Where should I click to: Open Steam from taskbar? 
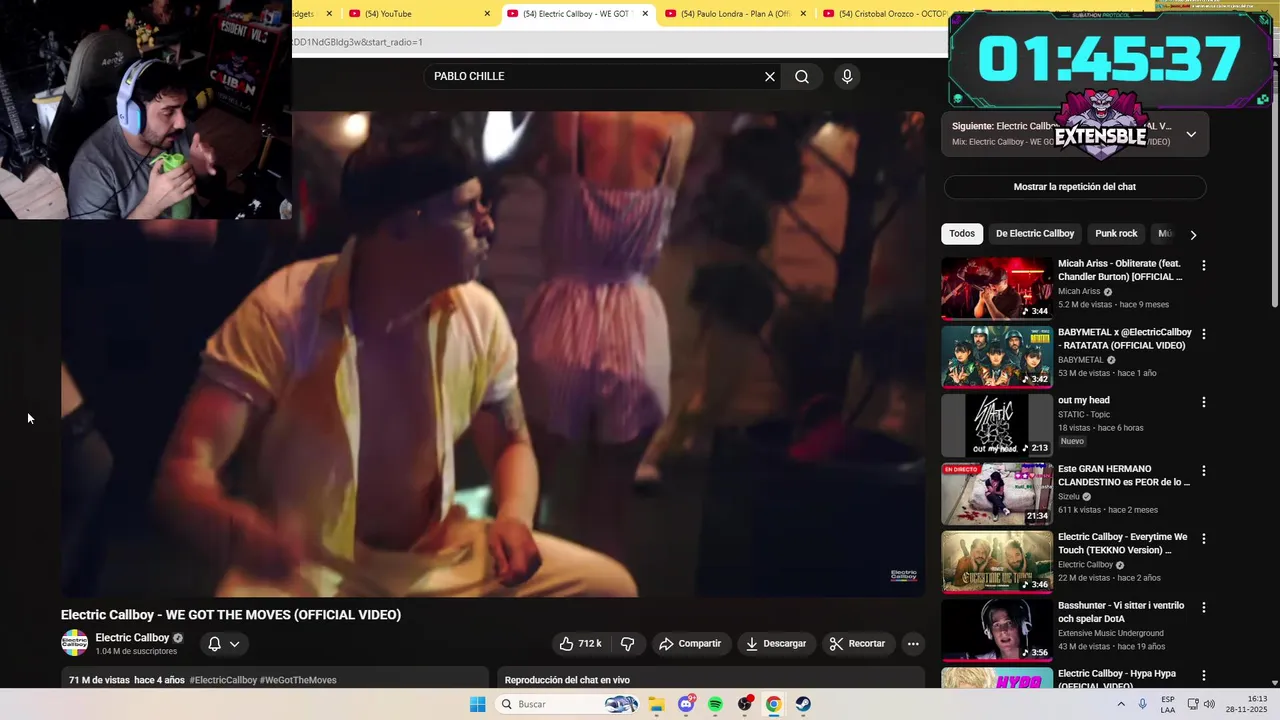[x=804, y=704]
